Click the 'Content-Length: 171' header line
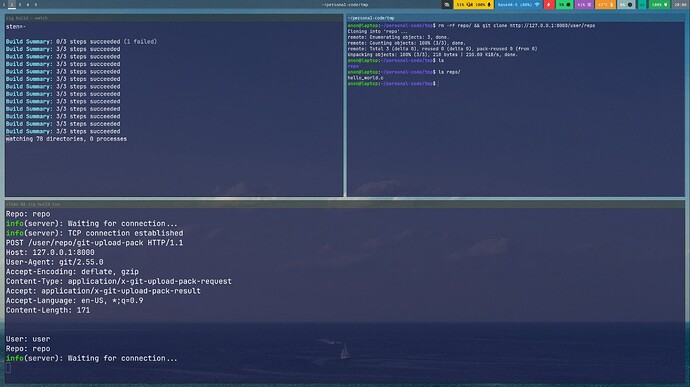The width and height of the screenshot is (690, 387). click(x=48, y=310)
